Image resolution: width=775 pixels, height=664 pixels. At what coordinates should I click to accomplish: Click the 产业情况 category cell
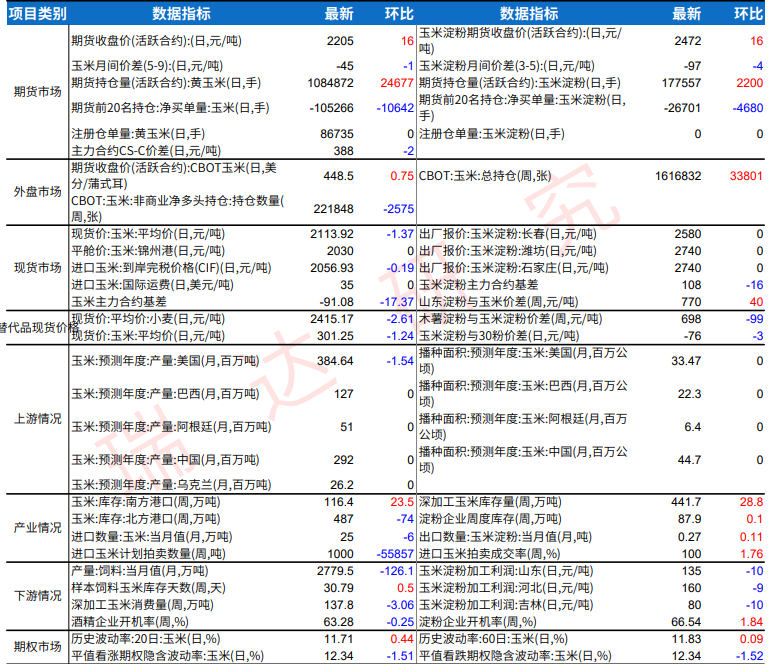point(34,527)
